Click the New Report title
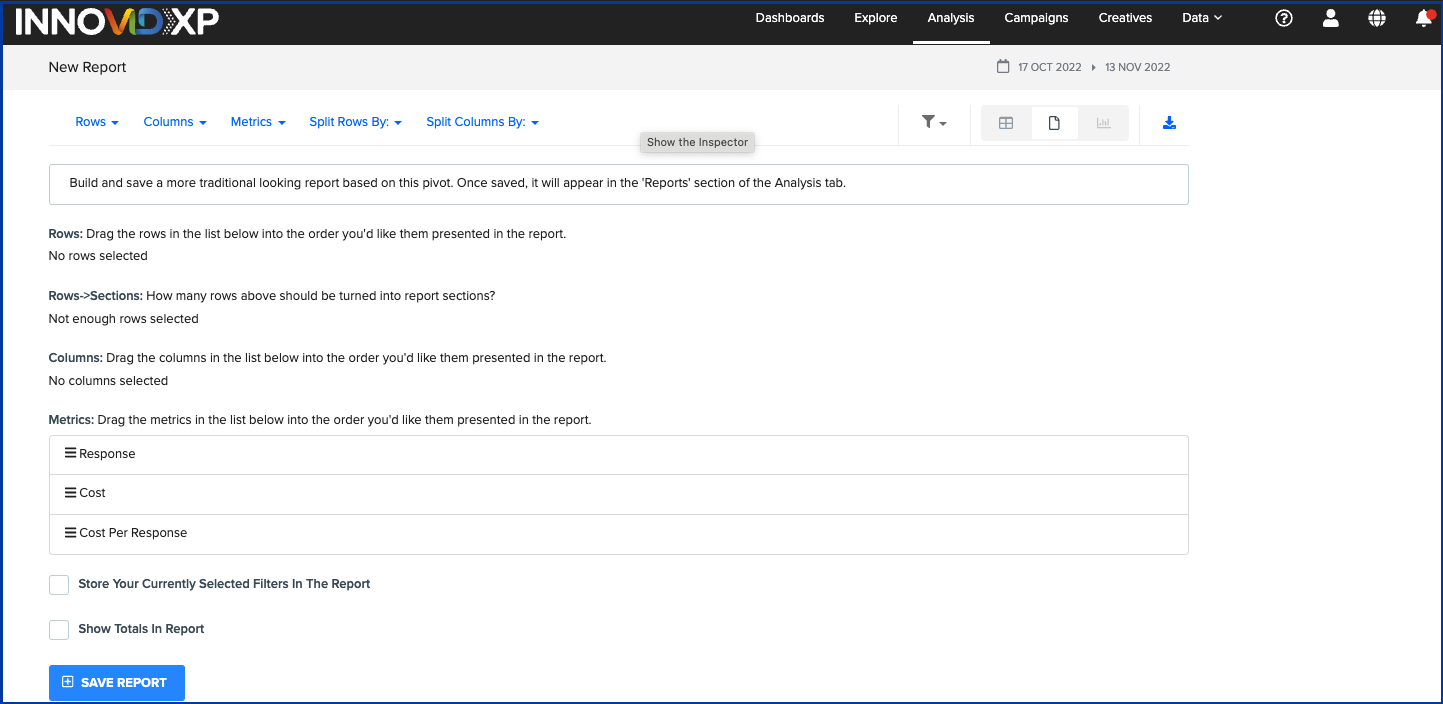 click(x=88, y=67)
